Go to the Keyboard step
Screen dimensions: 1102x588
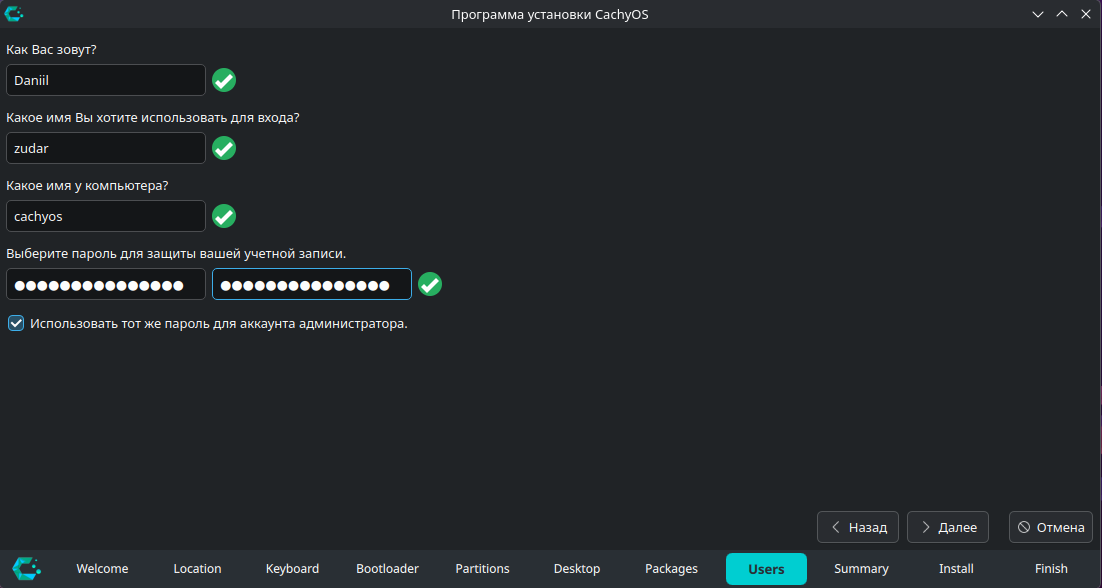pos(292,568)
